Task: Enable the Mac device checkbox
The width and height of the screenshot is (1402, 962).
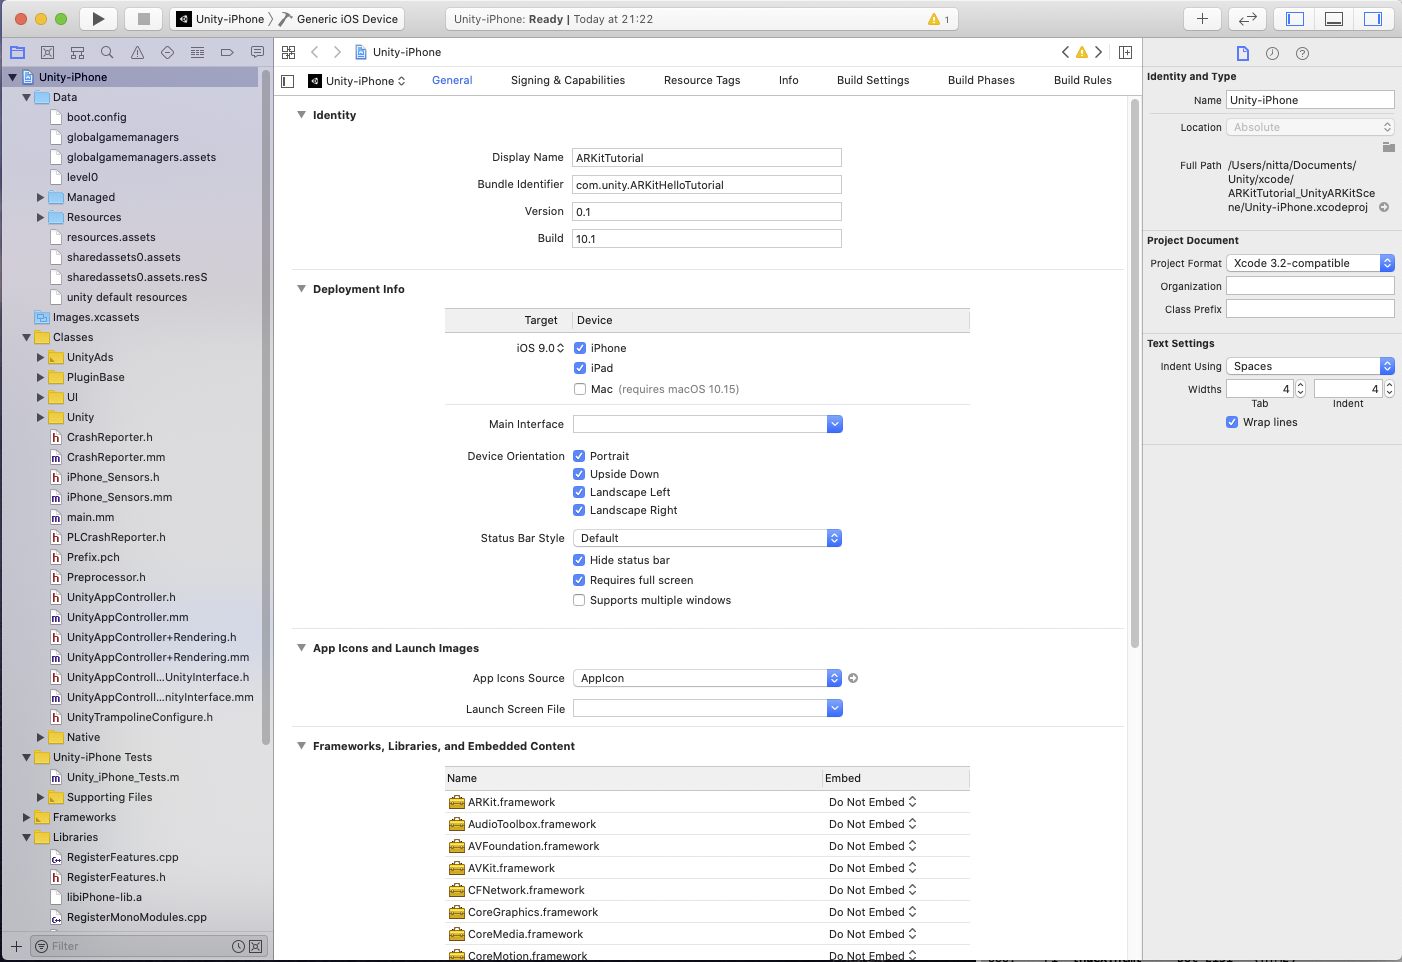Action: (x=580, y=389)
